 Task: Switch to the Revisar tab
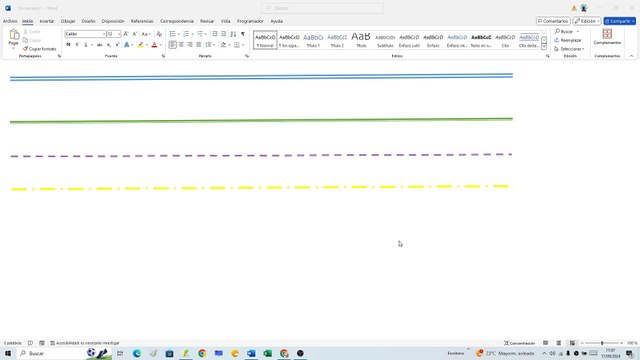point(207,21)
